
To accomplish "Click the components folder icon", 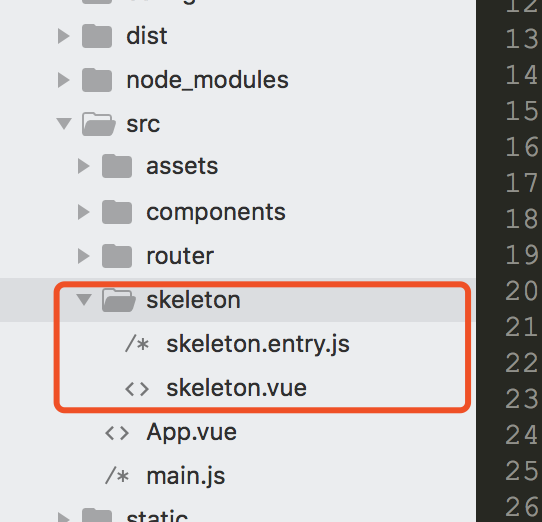I will (x=117, y=212).
